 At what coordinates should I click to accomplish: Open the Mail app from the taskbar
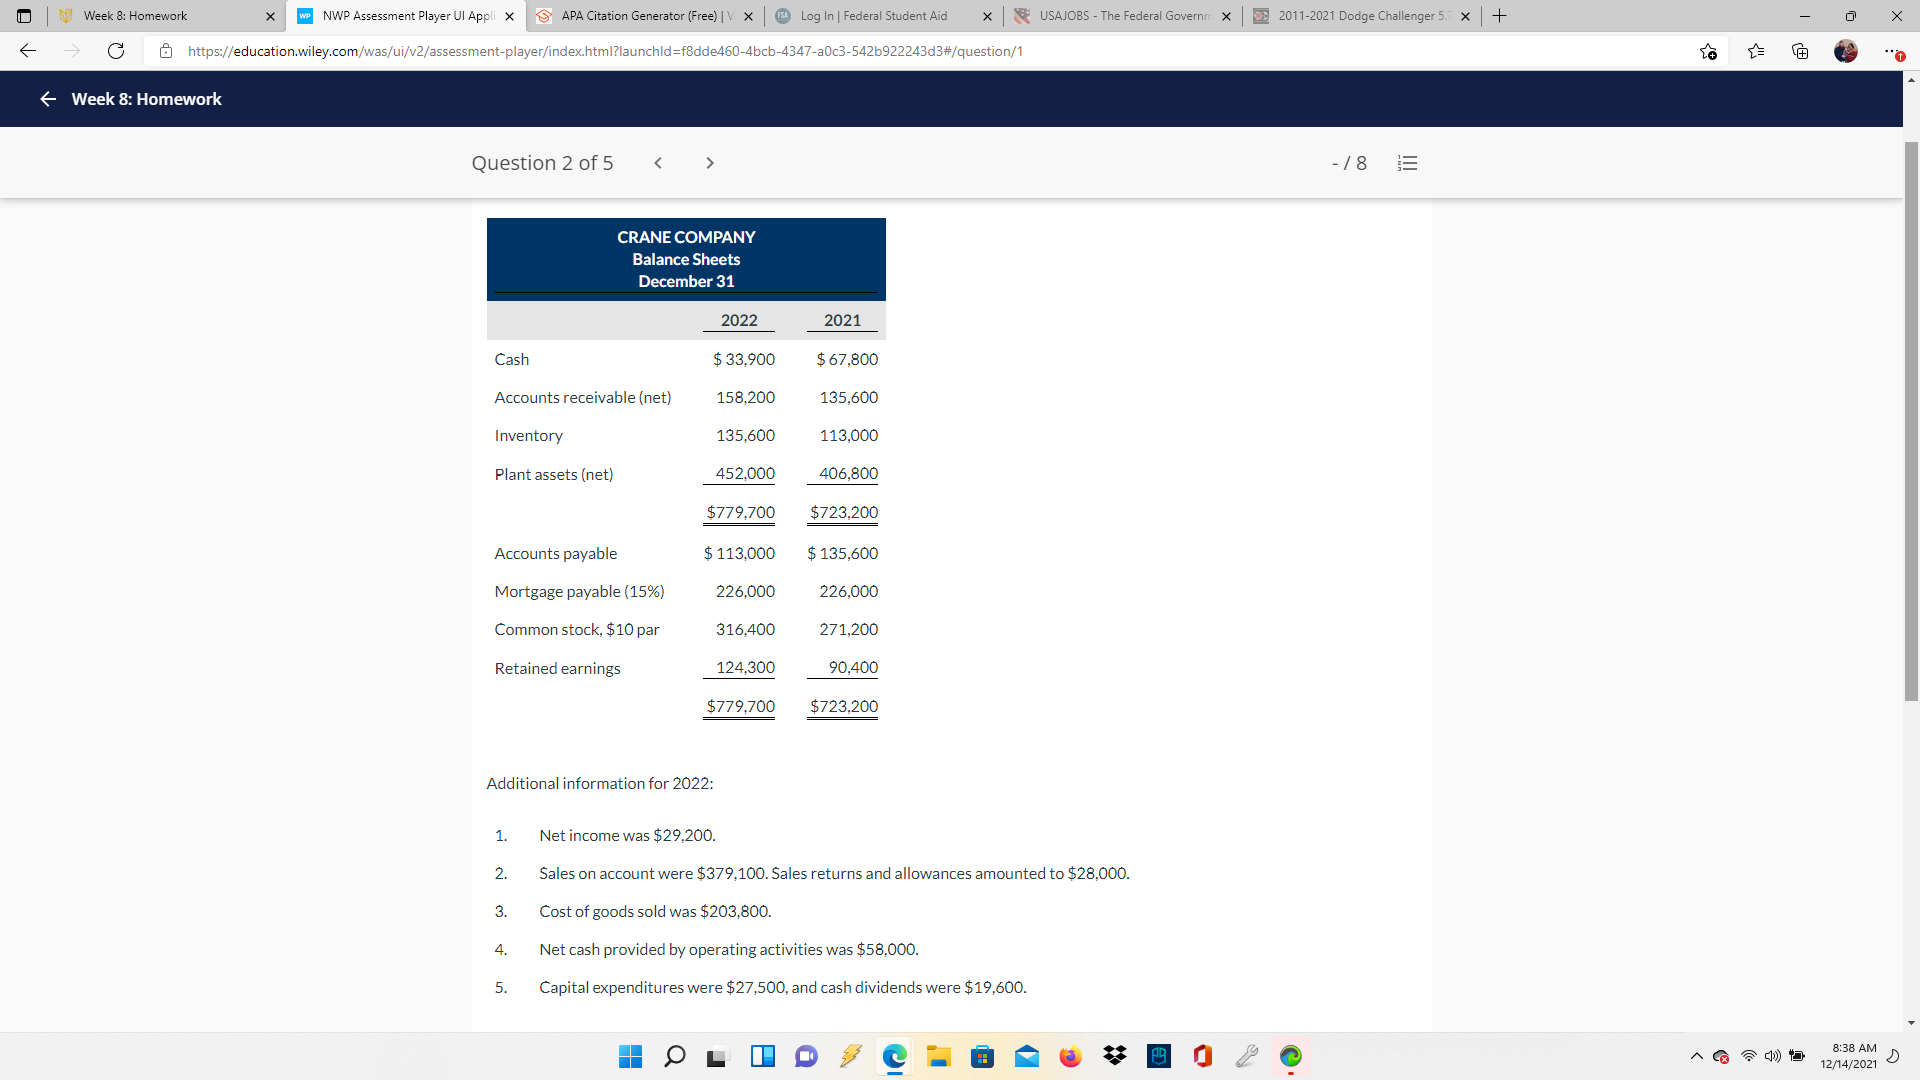1027,1056
